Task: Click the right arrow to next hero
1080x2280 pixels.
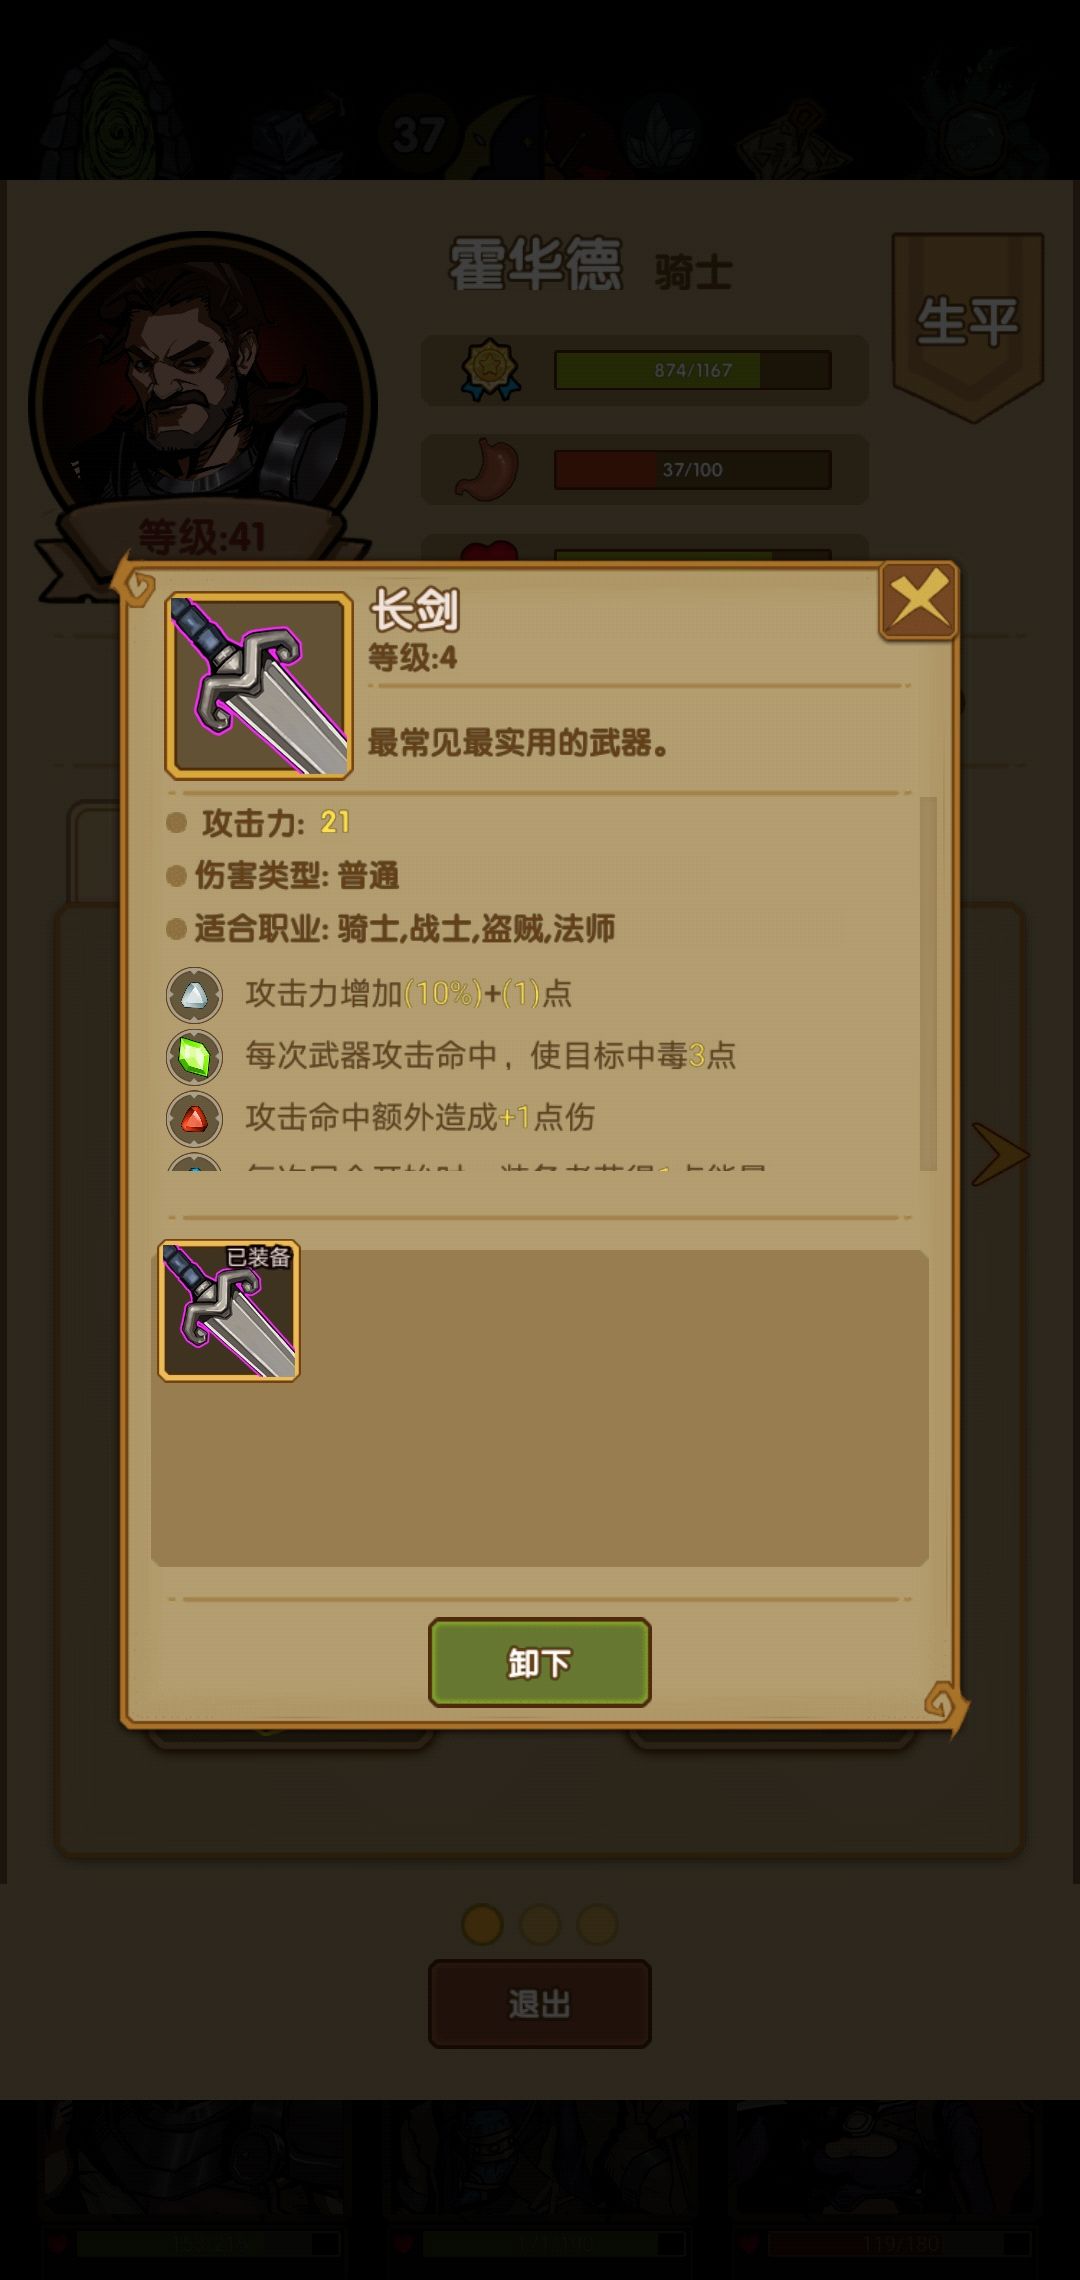Action: 1000,1154
